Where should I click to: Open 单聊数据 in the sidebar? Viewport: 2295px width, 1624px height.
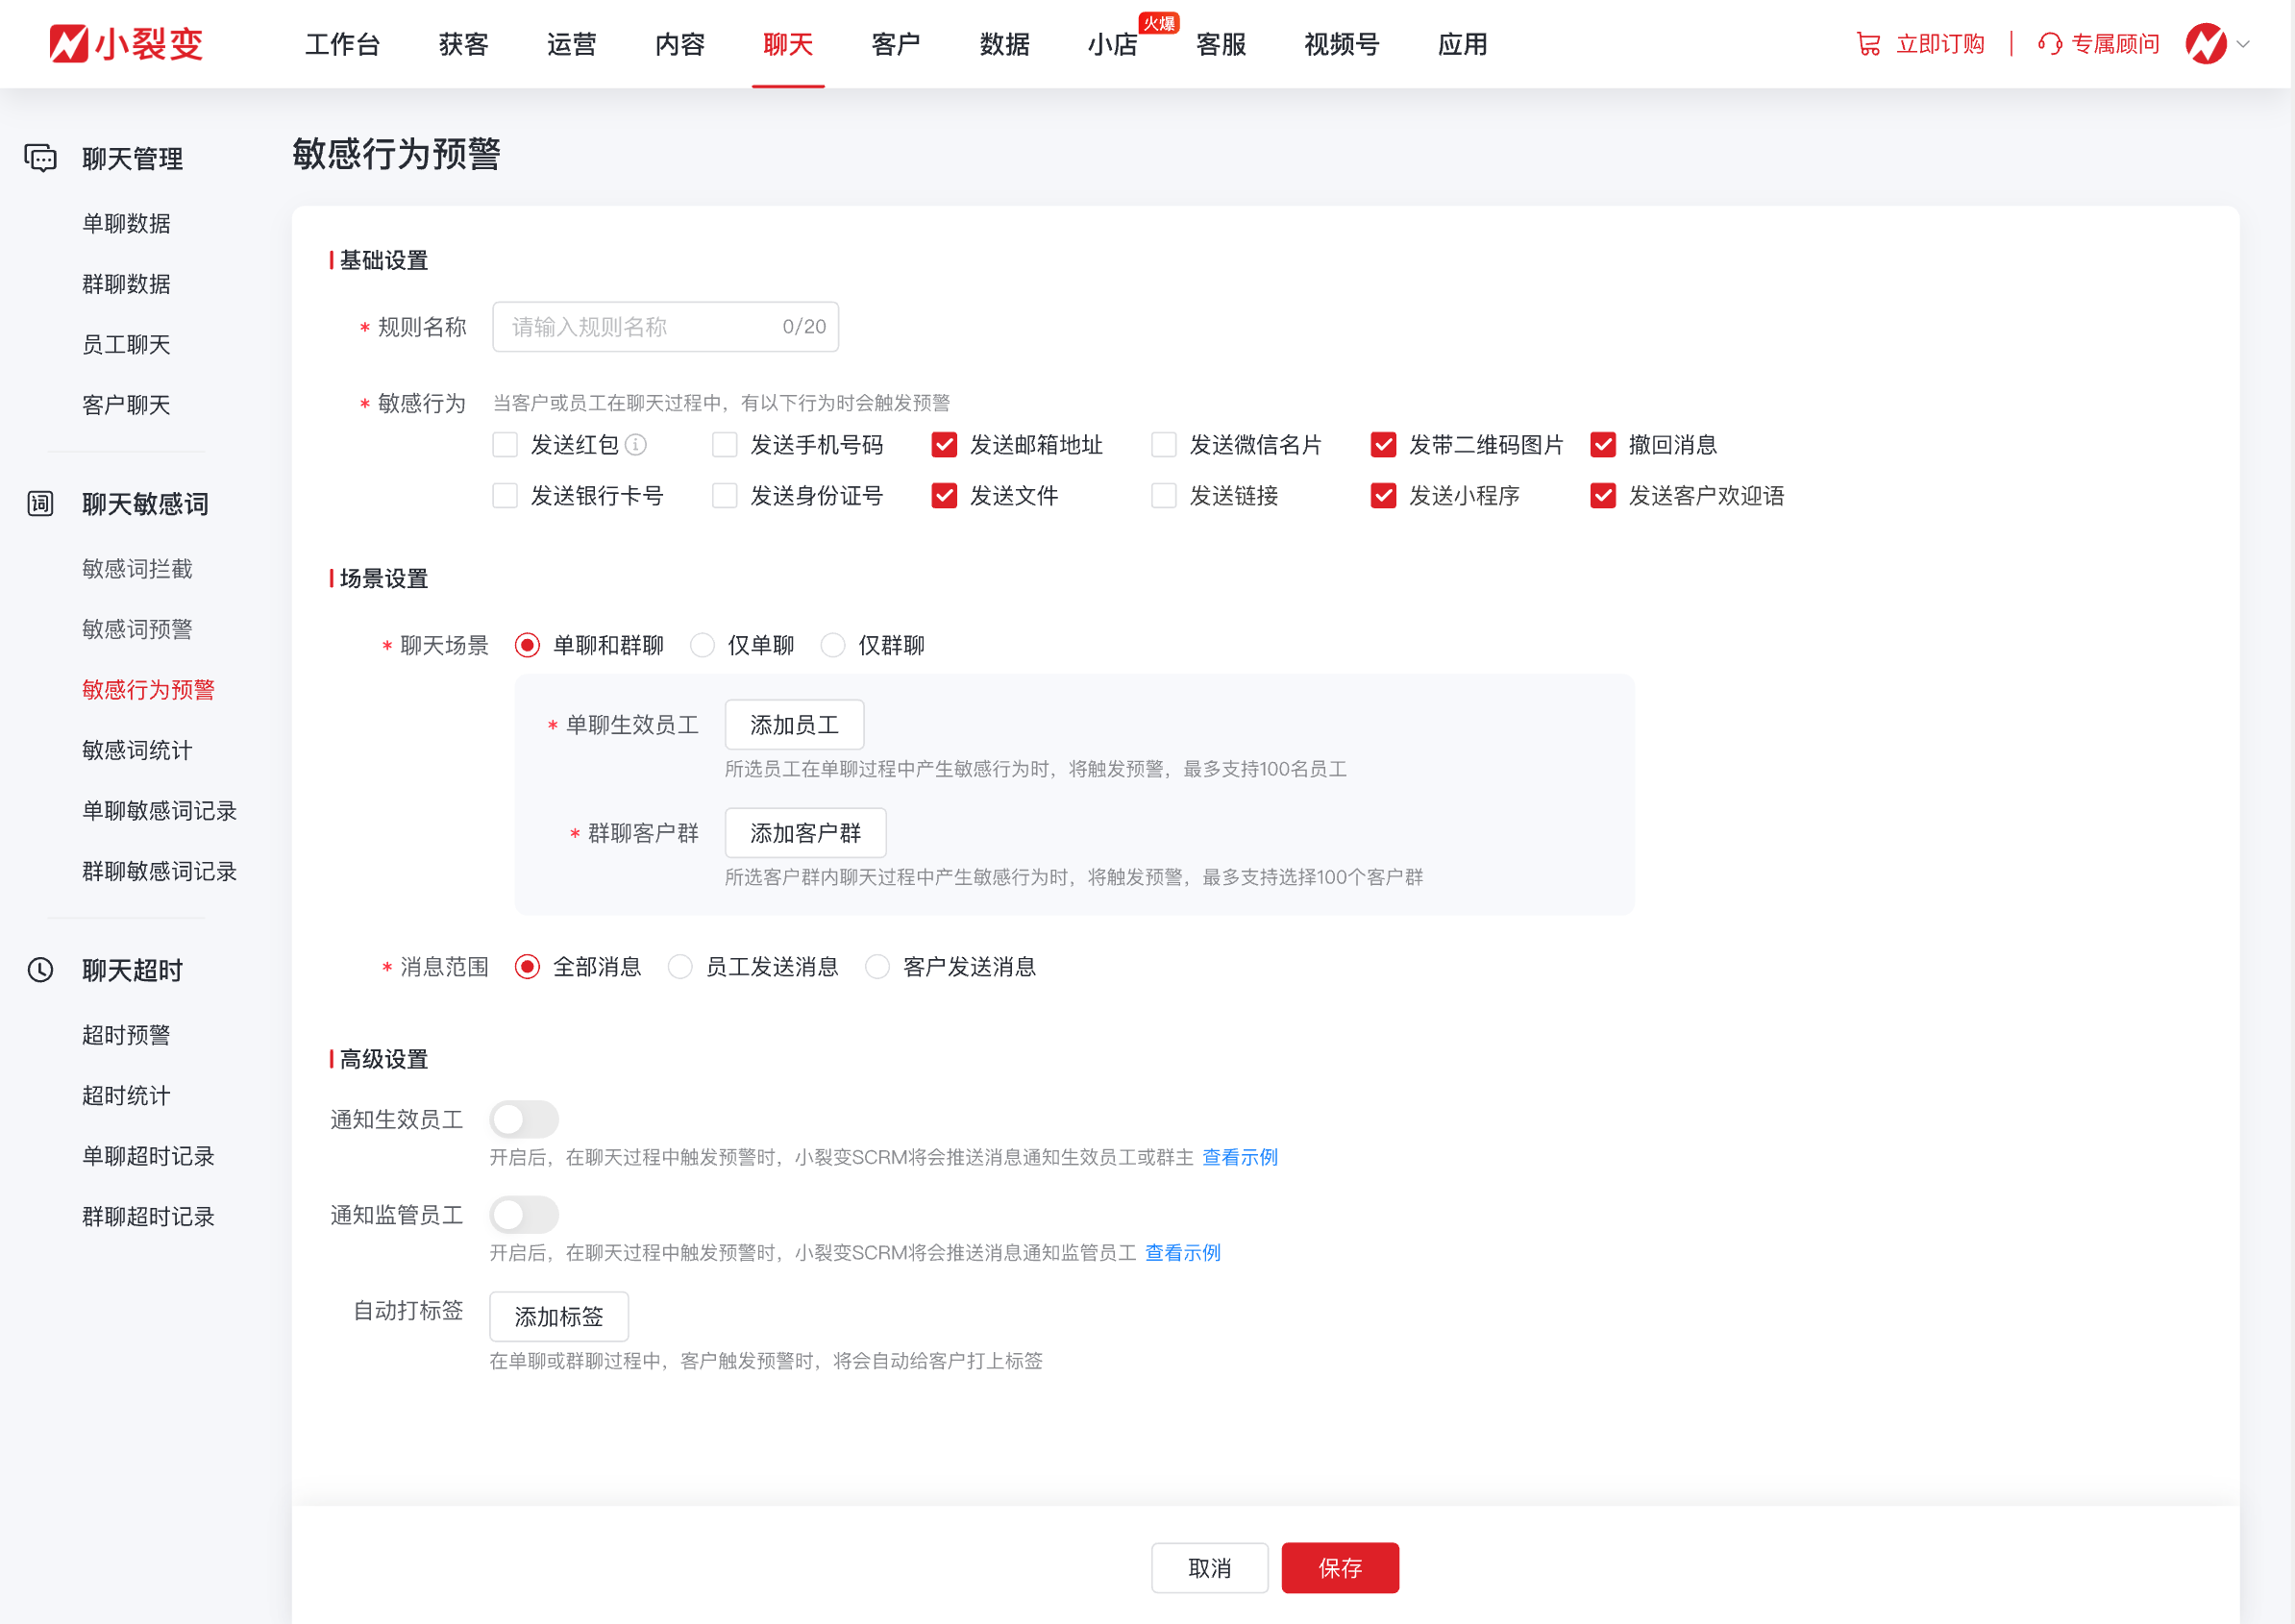126,223
